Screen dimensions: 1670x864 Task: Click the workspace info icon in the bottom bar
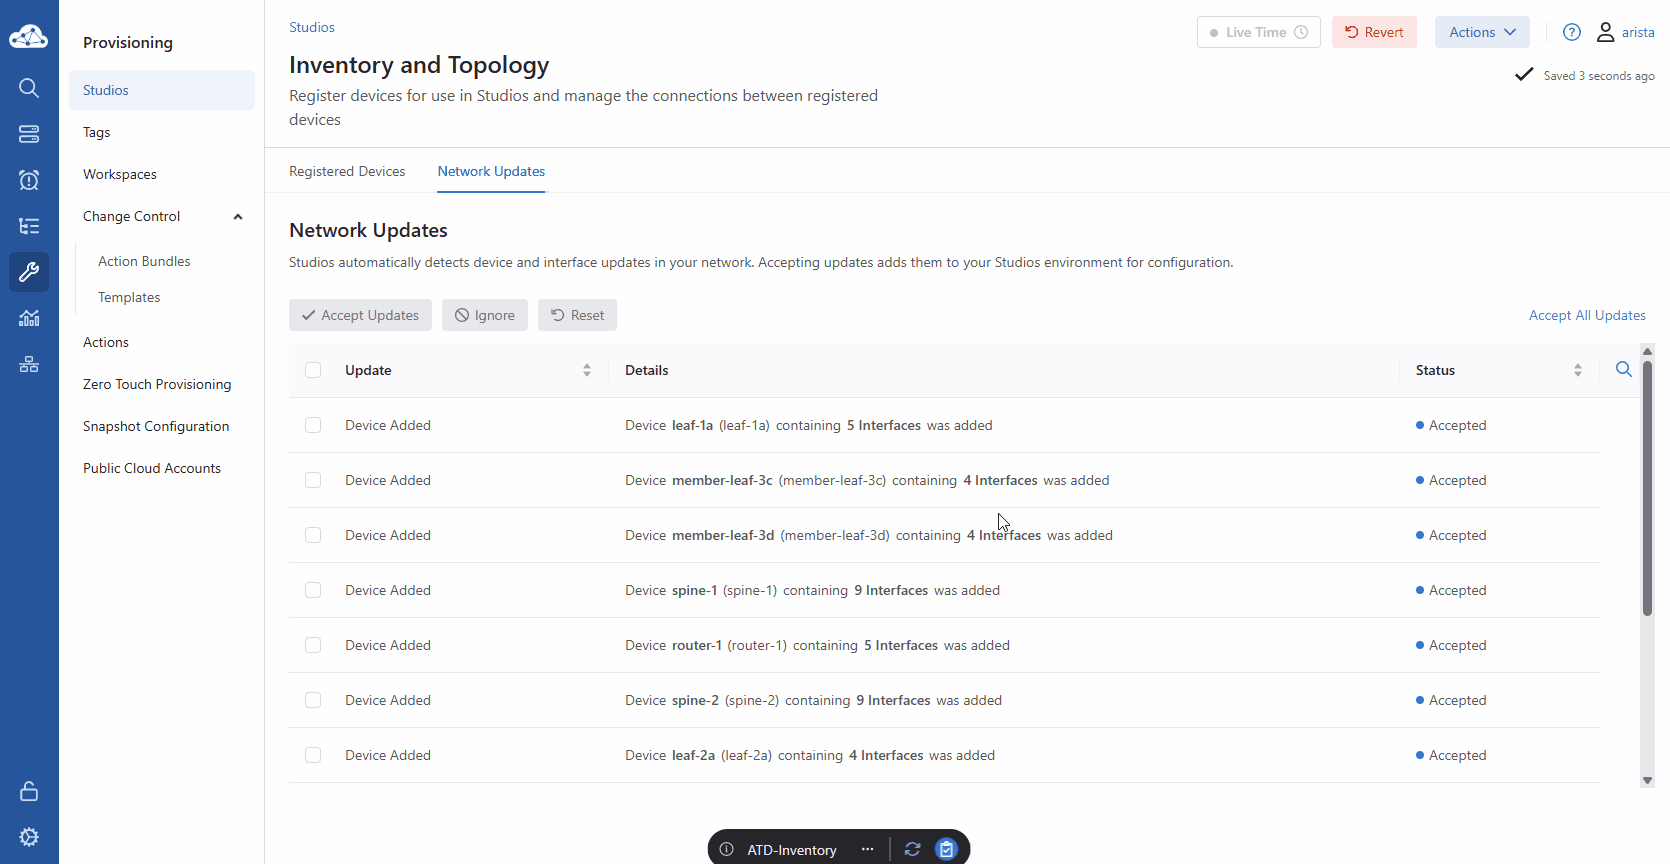point(727,849)
